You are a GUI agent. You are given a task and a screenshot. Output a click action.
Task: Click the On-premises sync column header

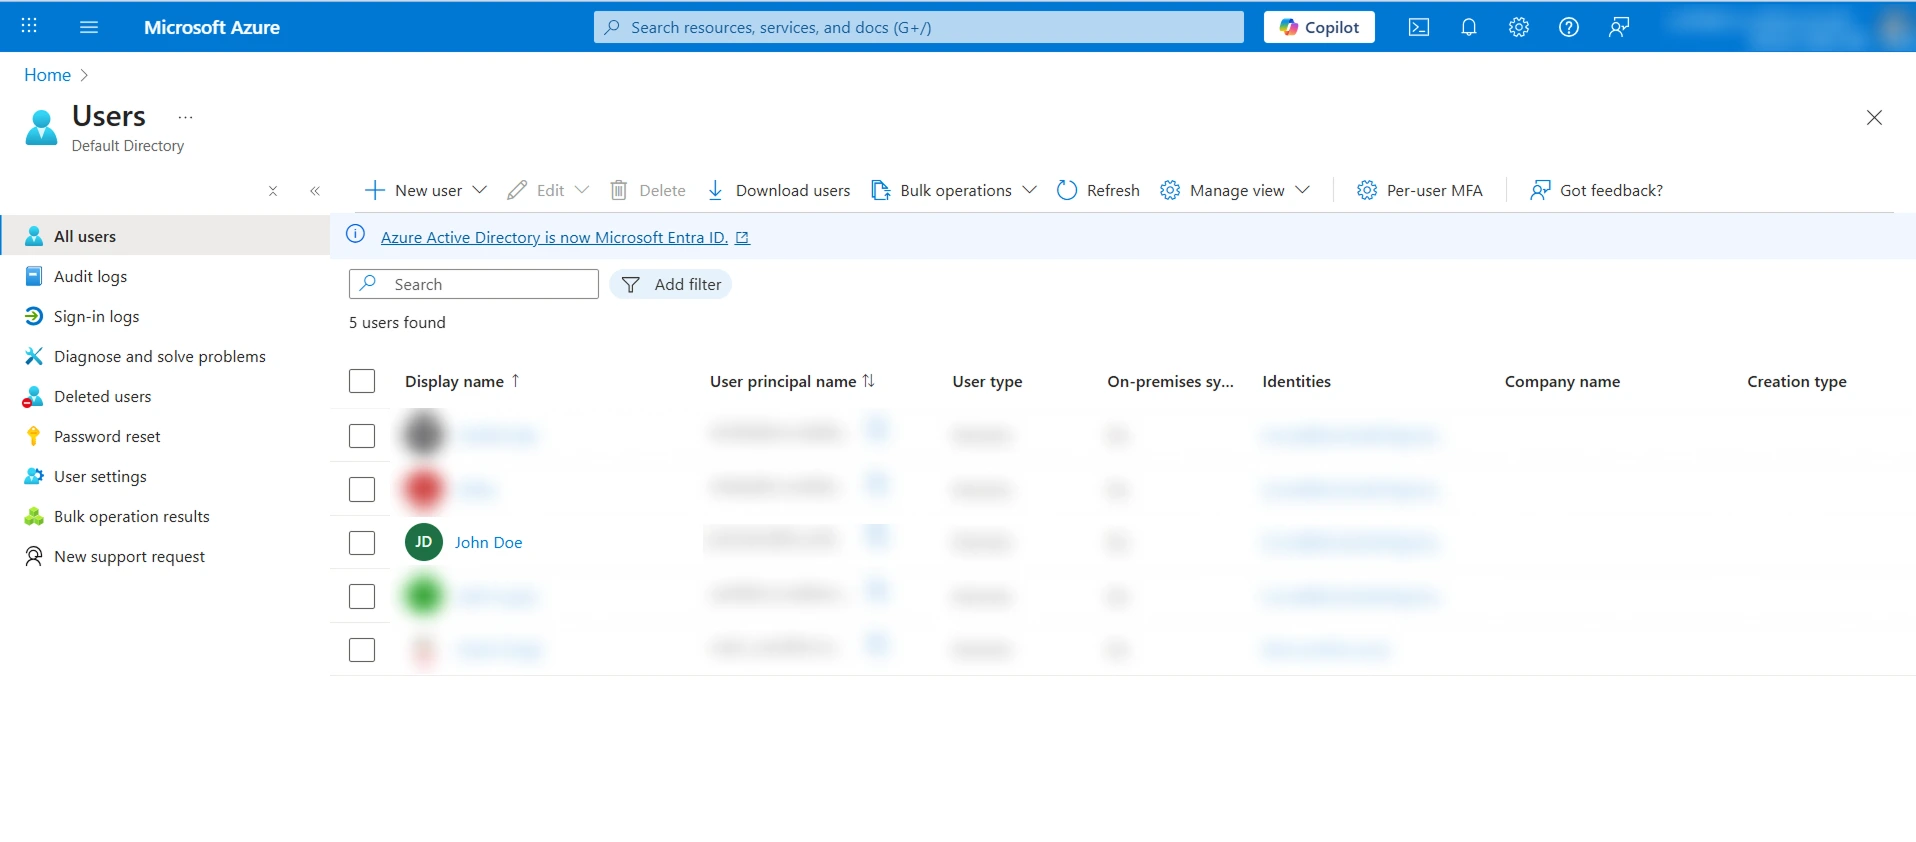pos(1170,381)
